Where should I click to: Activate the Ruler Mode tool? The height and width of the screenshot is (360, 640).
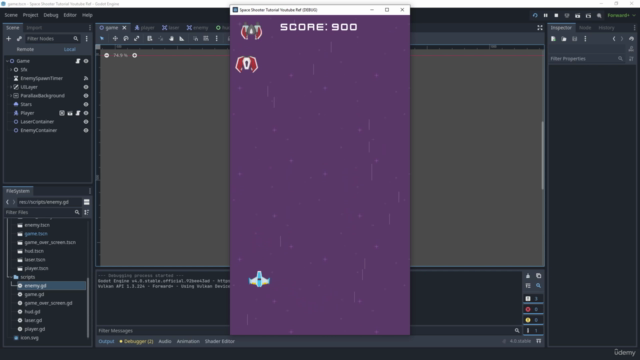click(182, 38)
